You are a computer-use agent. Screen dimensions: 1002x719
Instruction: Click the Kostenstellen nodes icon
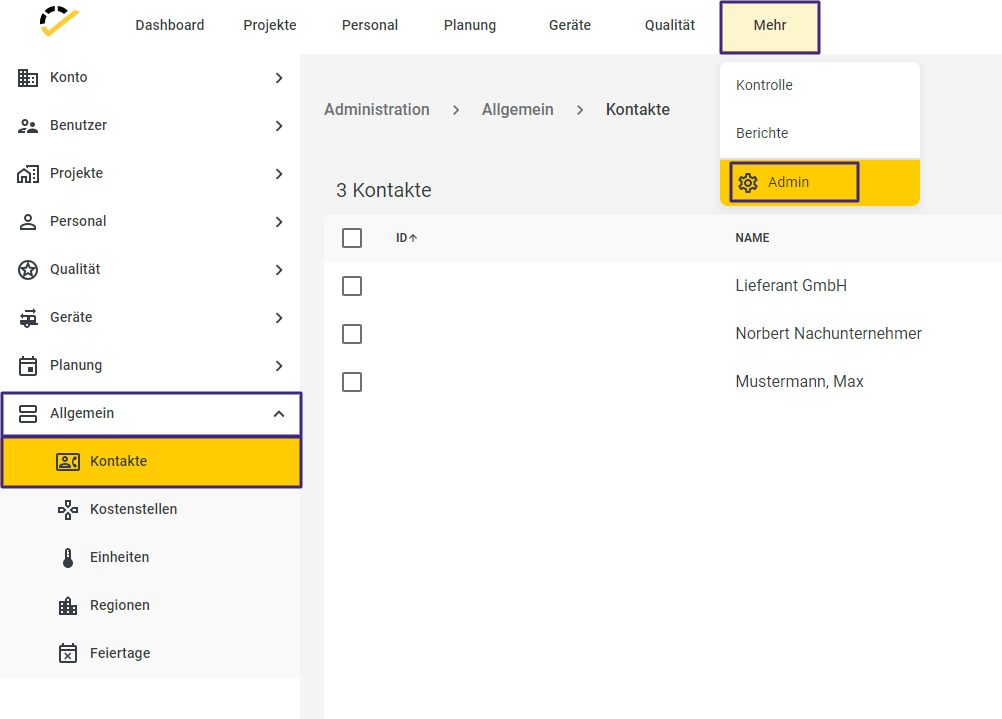(68, 509)
